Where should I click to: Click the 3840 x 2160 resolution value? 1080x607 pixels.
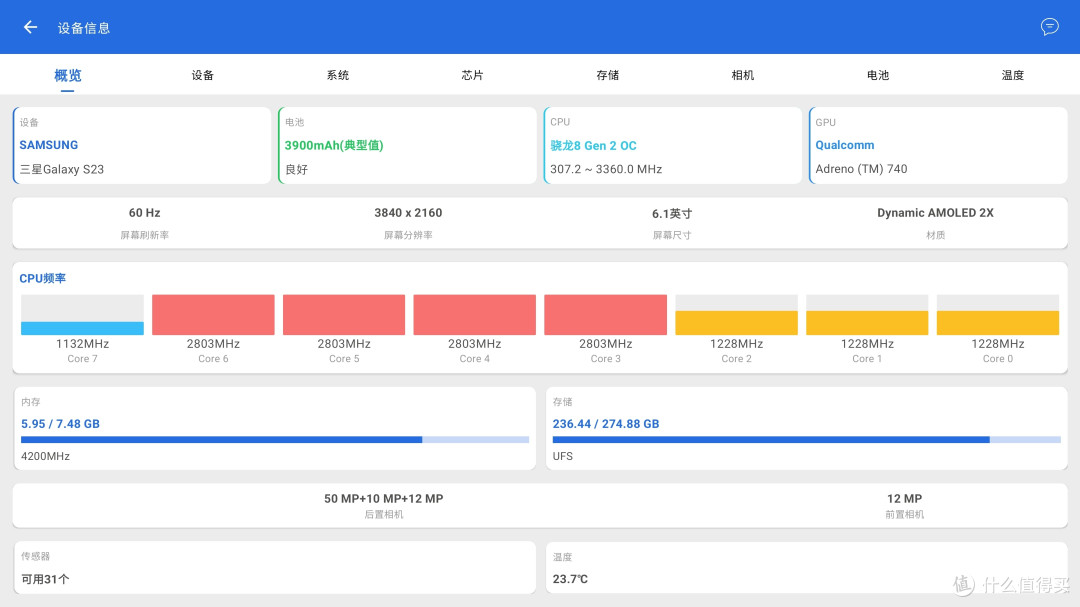point(408,213)
